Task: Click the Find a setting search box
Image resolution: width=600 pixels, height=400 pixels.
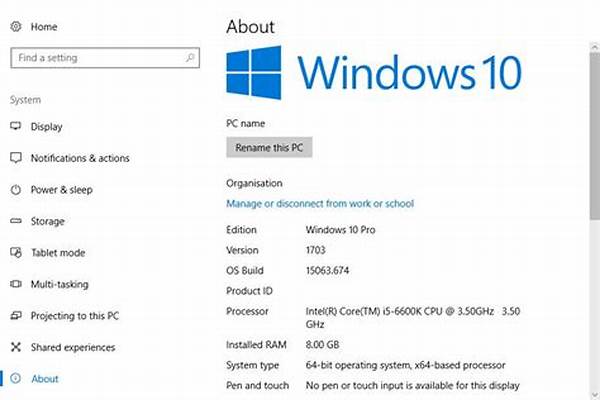Action: click(x=105, y=58)
